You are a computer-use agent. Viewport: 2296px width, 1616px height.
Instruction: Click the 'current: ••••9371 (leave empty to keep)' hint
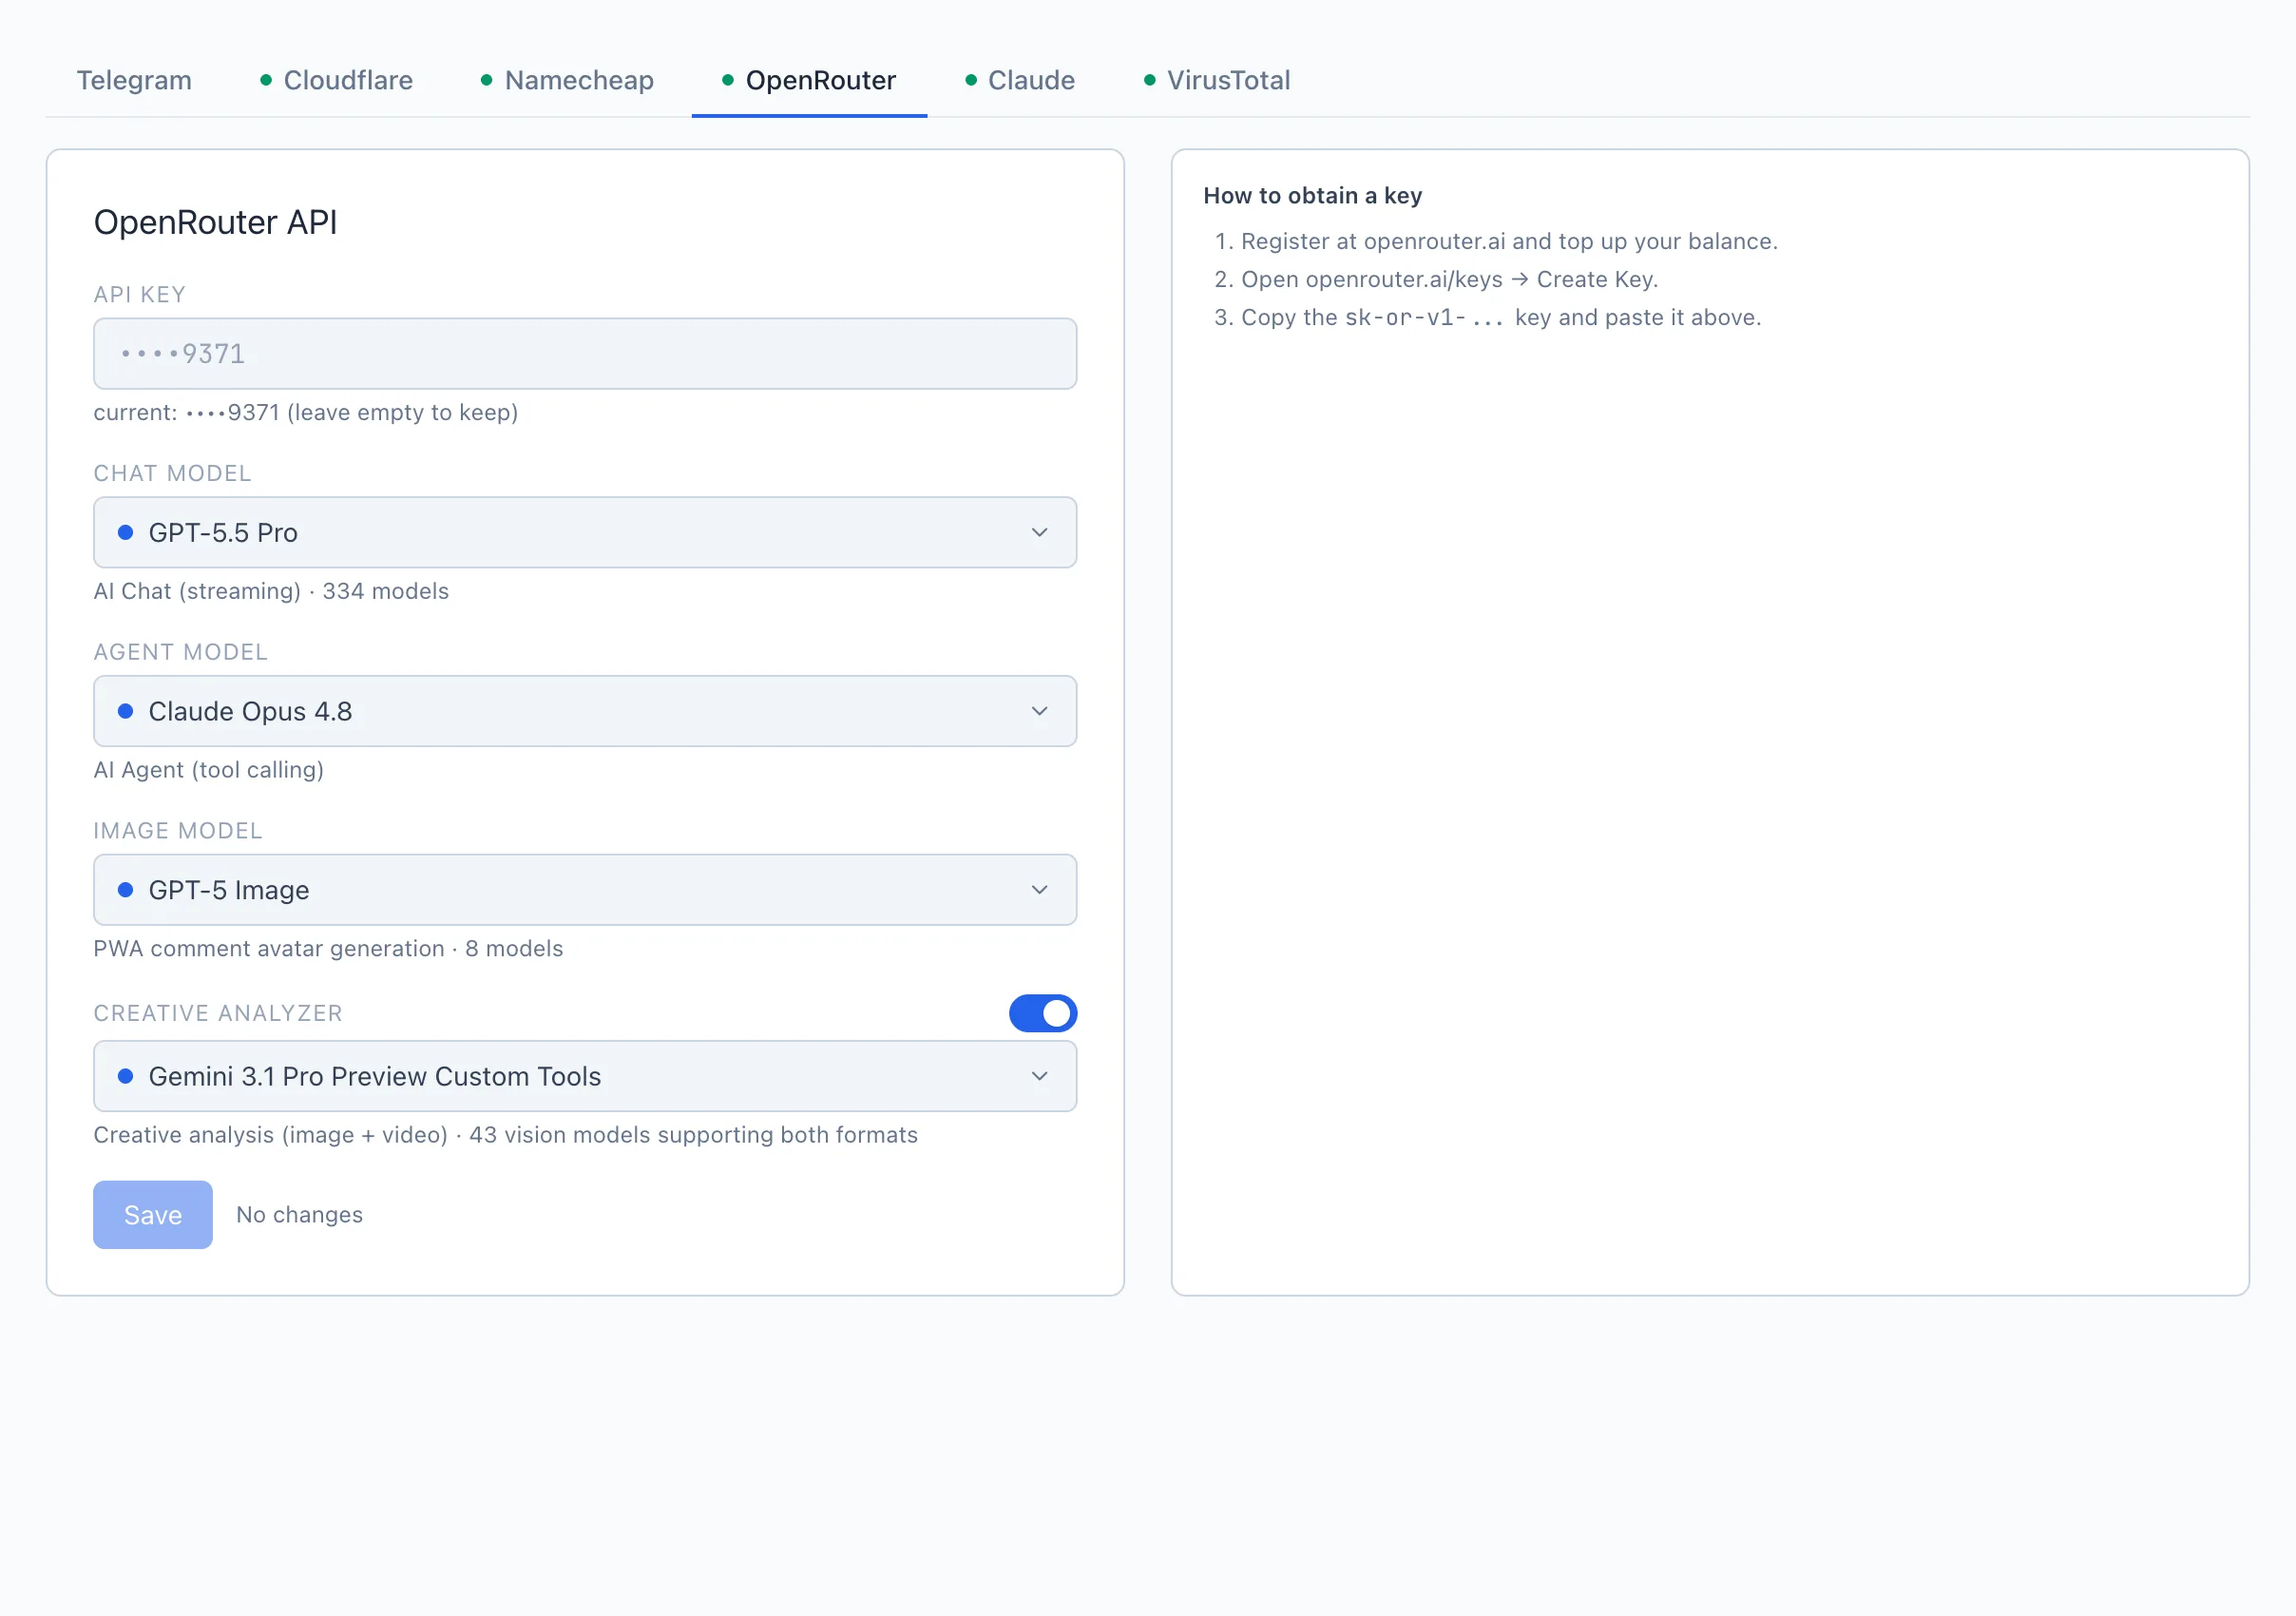[x=306, y=413]
